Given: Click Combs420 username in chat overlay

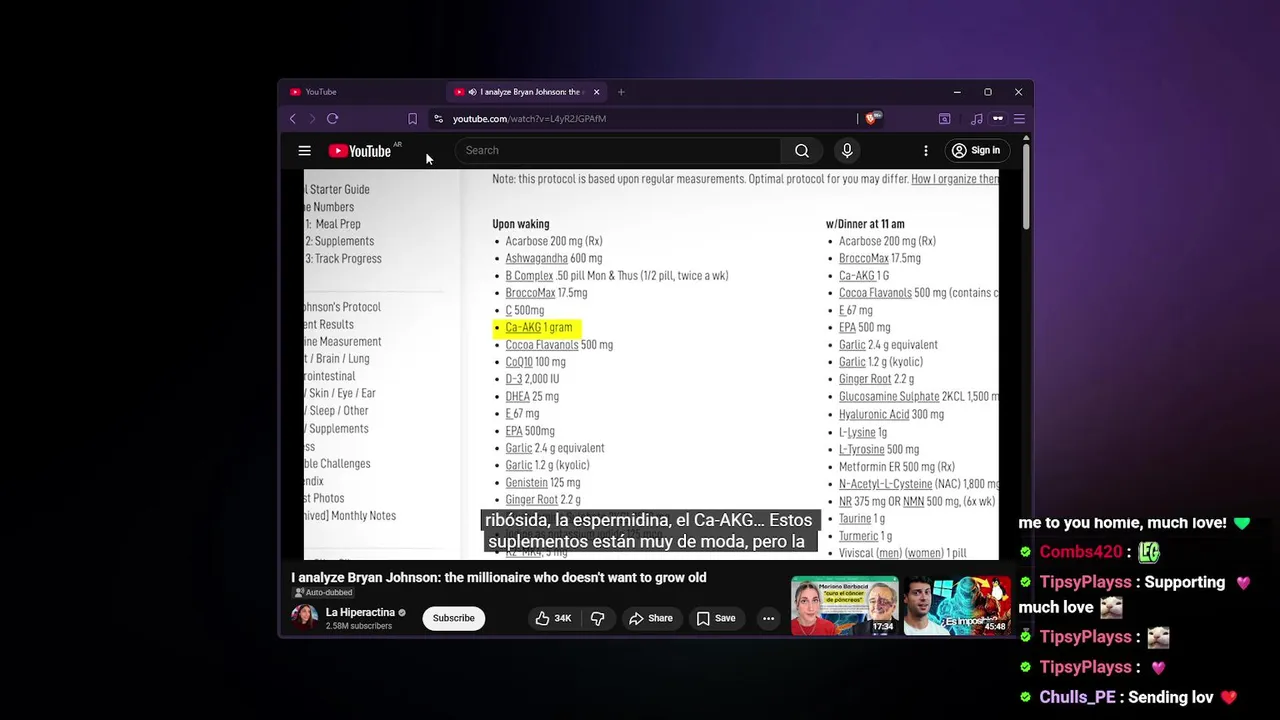Looking at the screenshot, I should [1081, 552].
